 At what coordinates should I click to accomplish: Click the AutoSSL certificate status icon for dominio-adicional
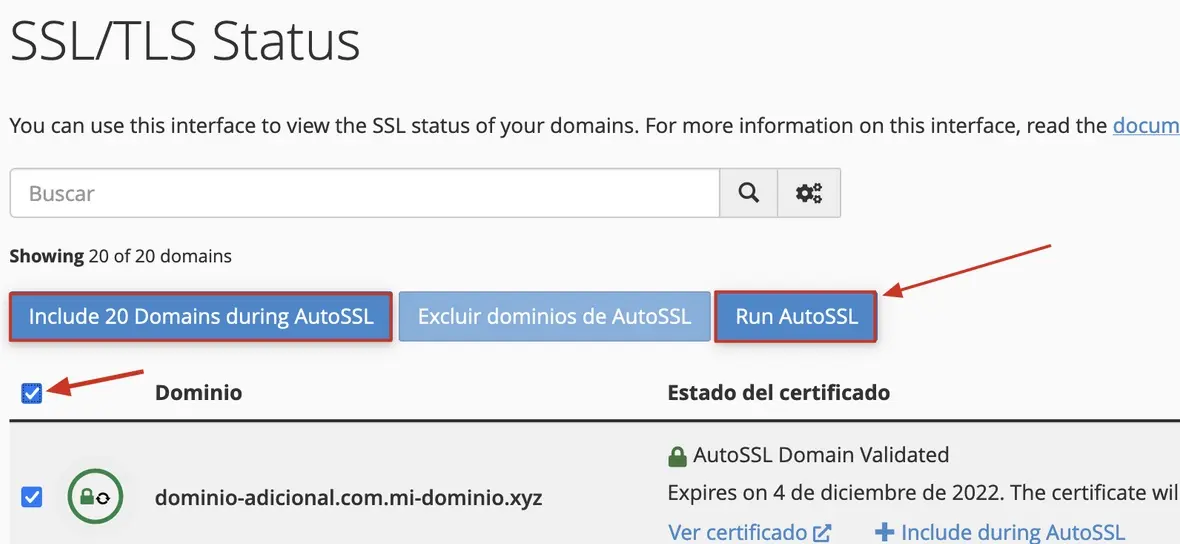pyautogui.click(x=95, y=497)
